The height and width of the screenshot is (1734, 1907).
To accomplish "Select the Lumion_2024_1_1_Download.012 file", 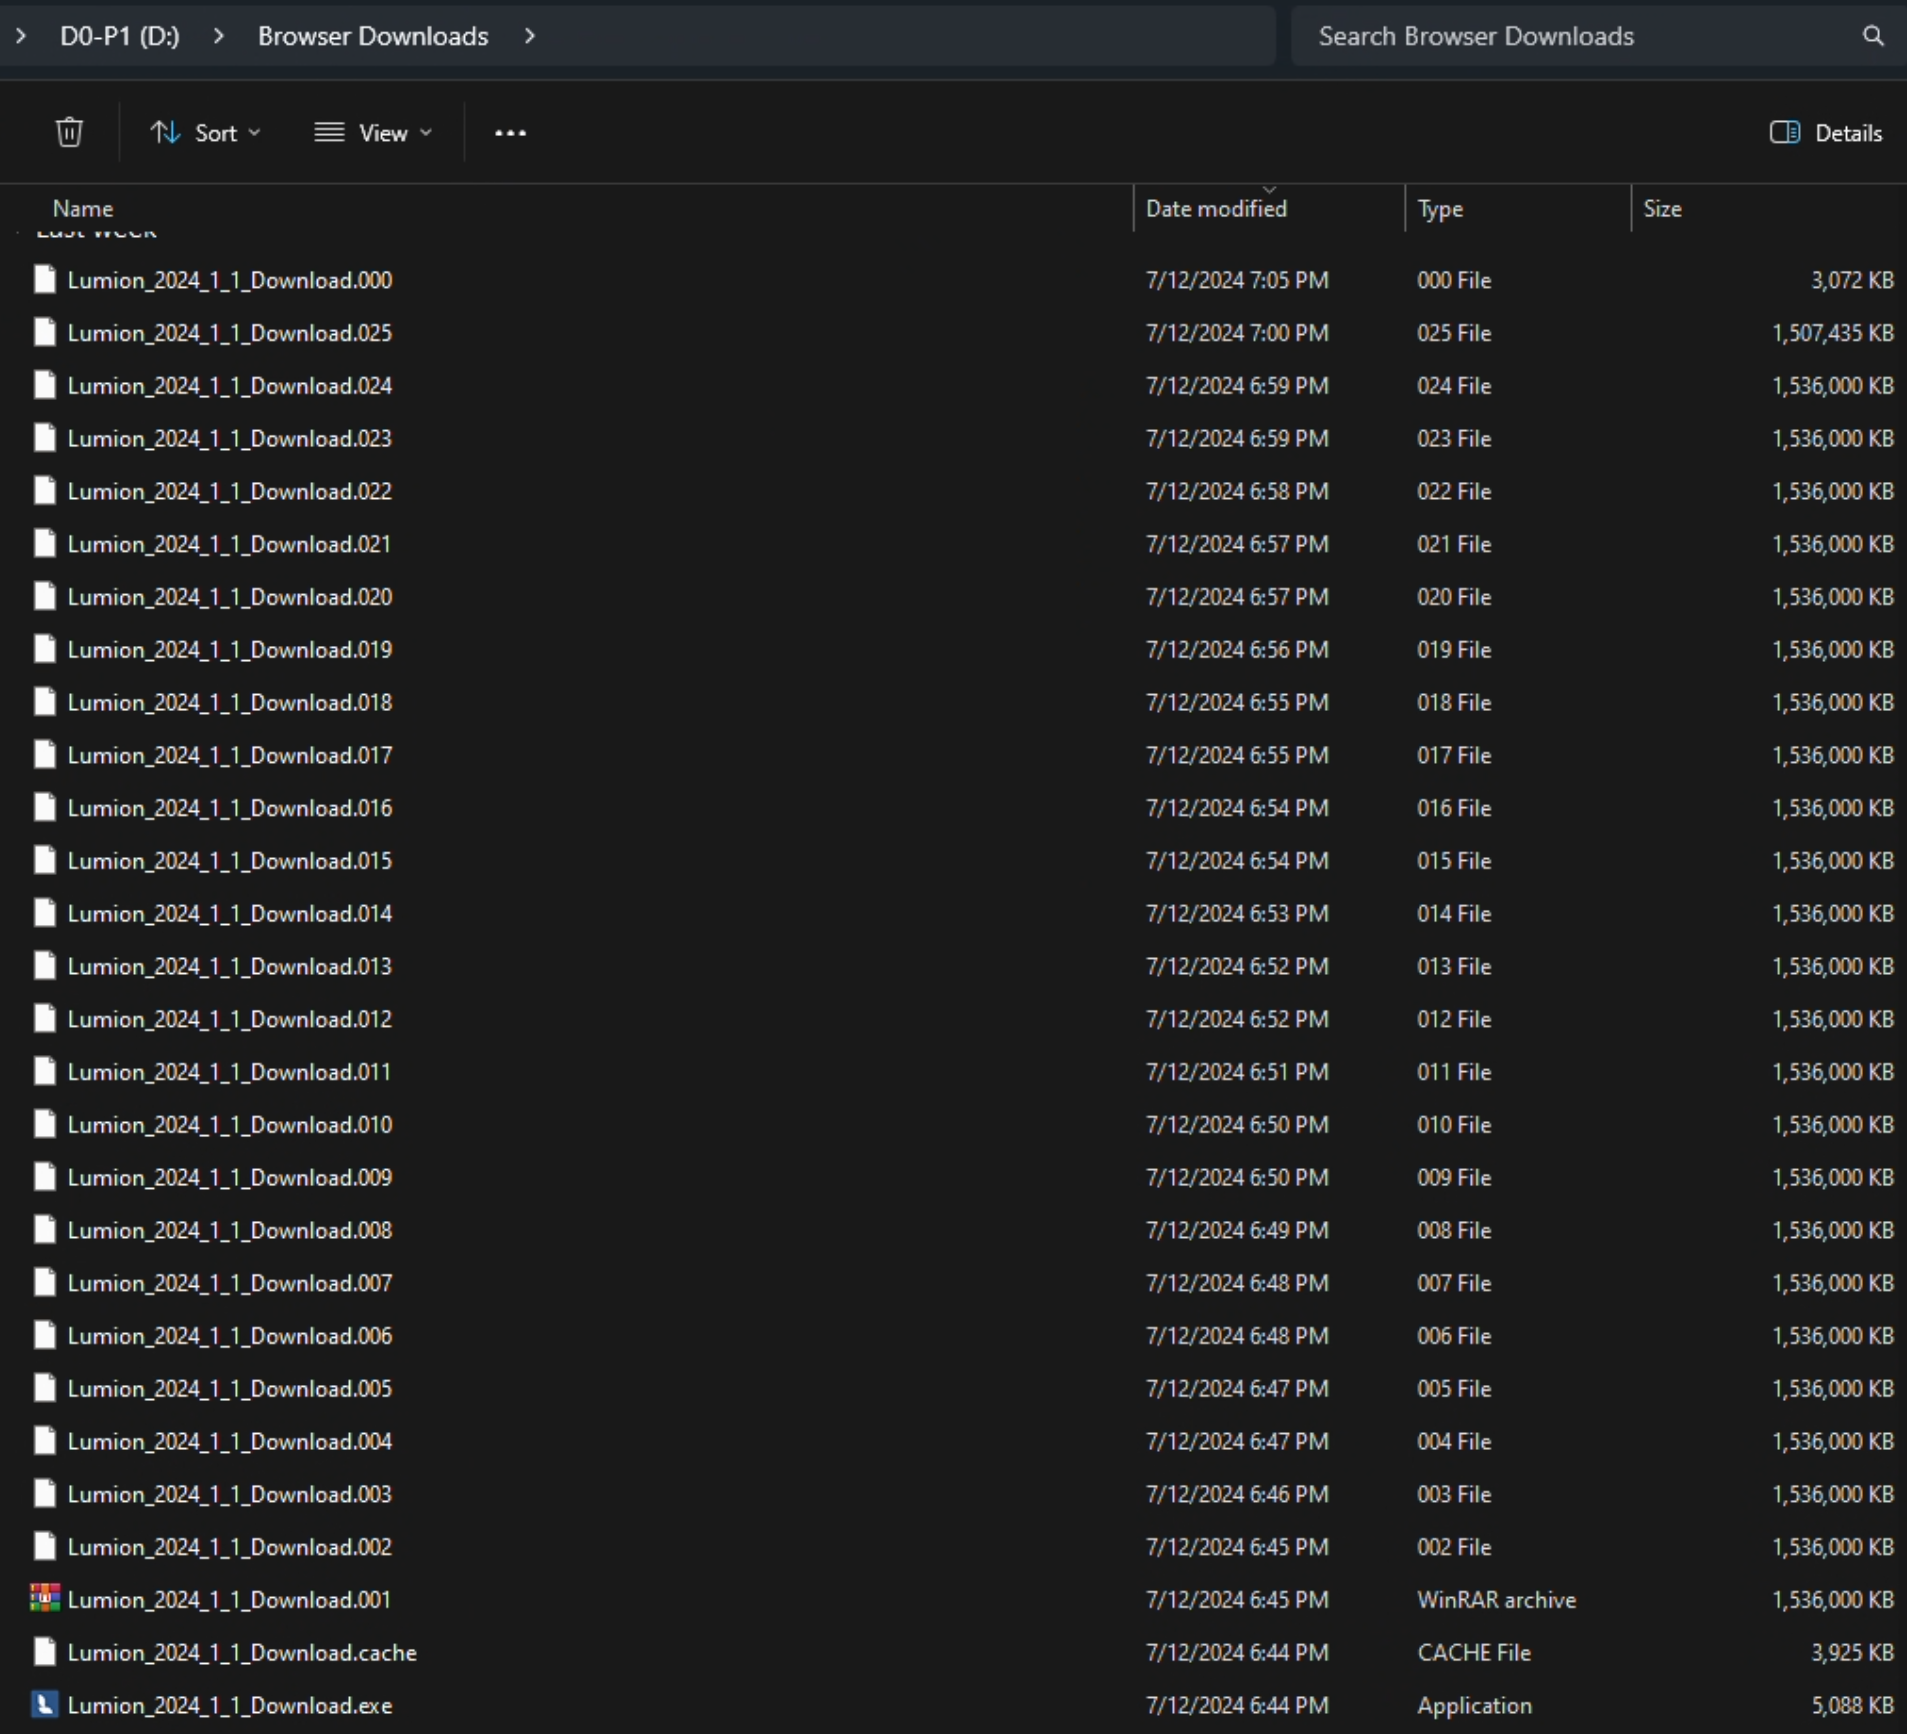I will pyautogui.click(x=230, y=1019).
